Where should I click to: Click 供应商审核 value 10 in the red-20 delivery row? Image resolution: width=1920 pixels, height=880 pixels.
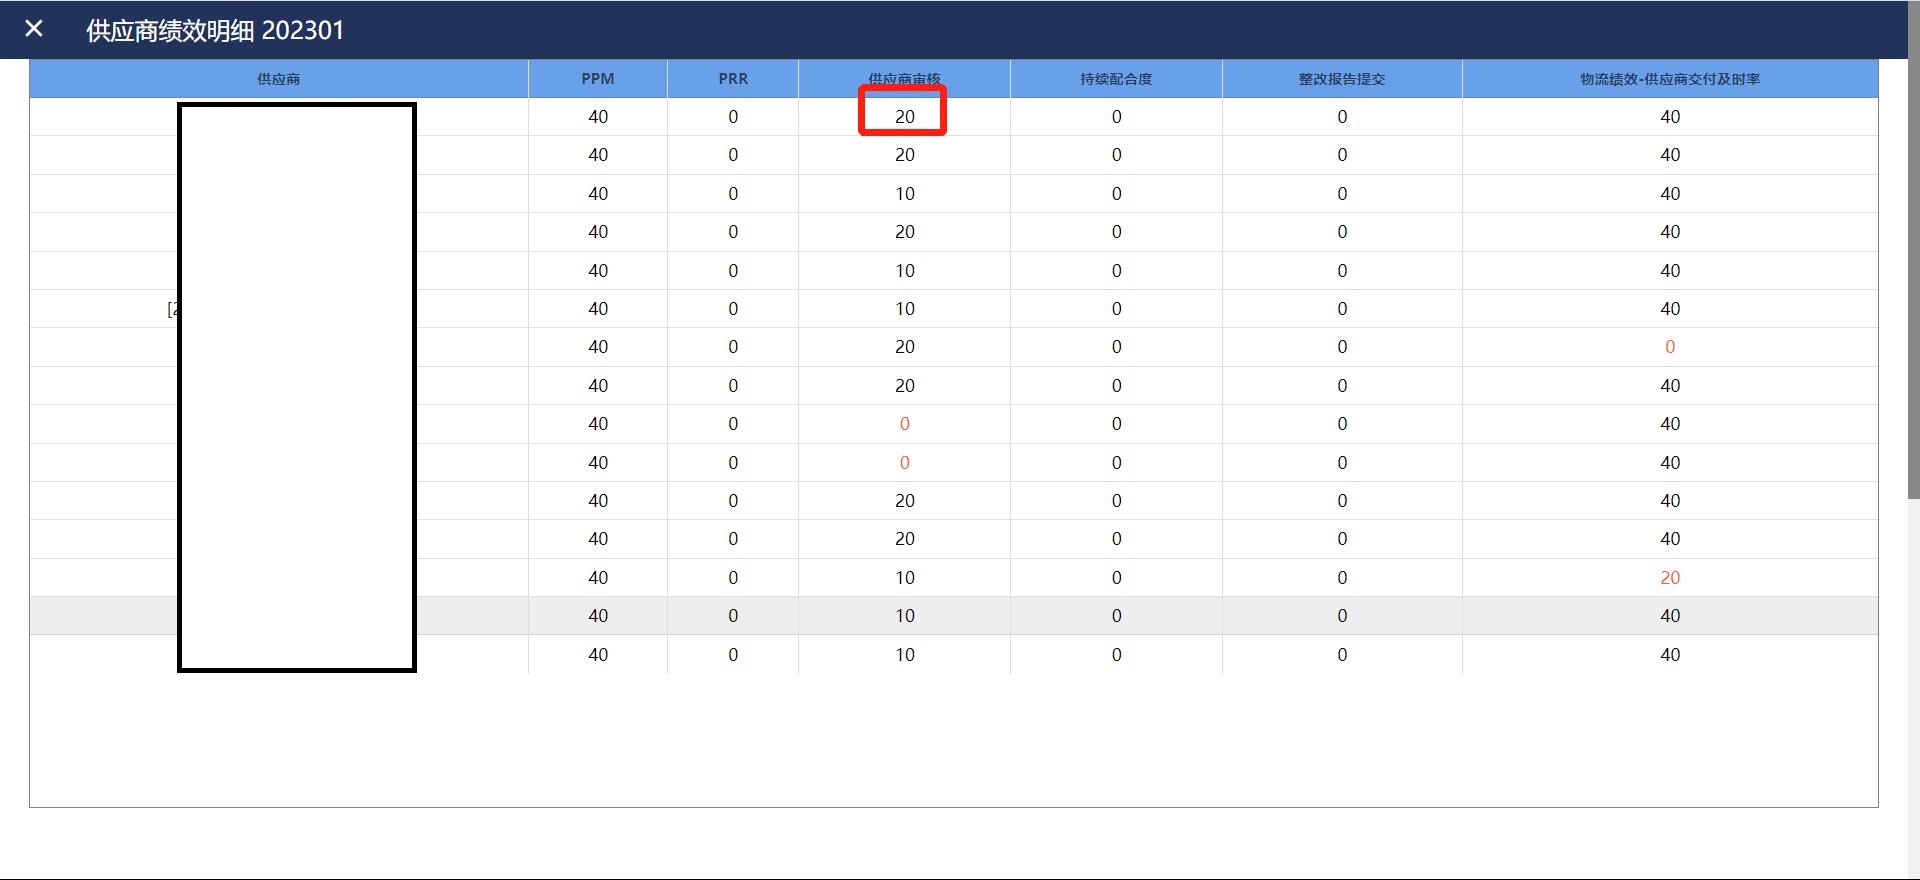pos(905,578)
